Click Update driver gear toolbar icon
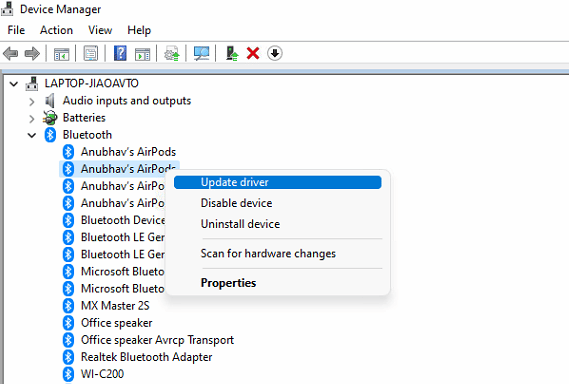Screen dimensions: 569x384 [172, 54]
